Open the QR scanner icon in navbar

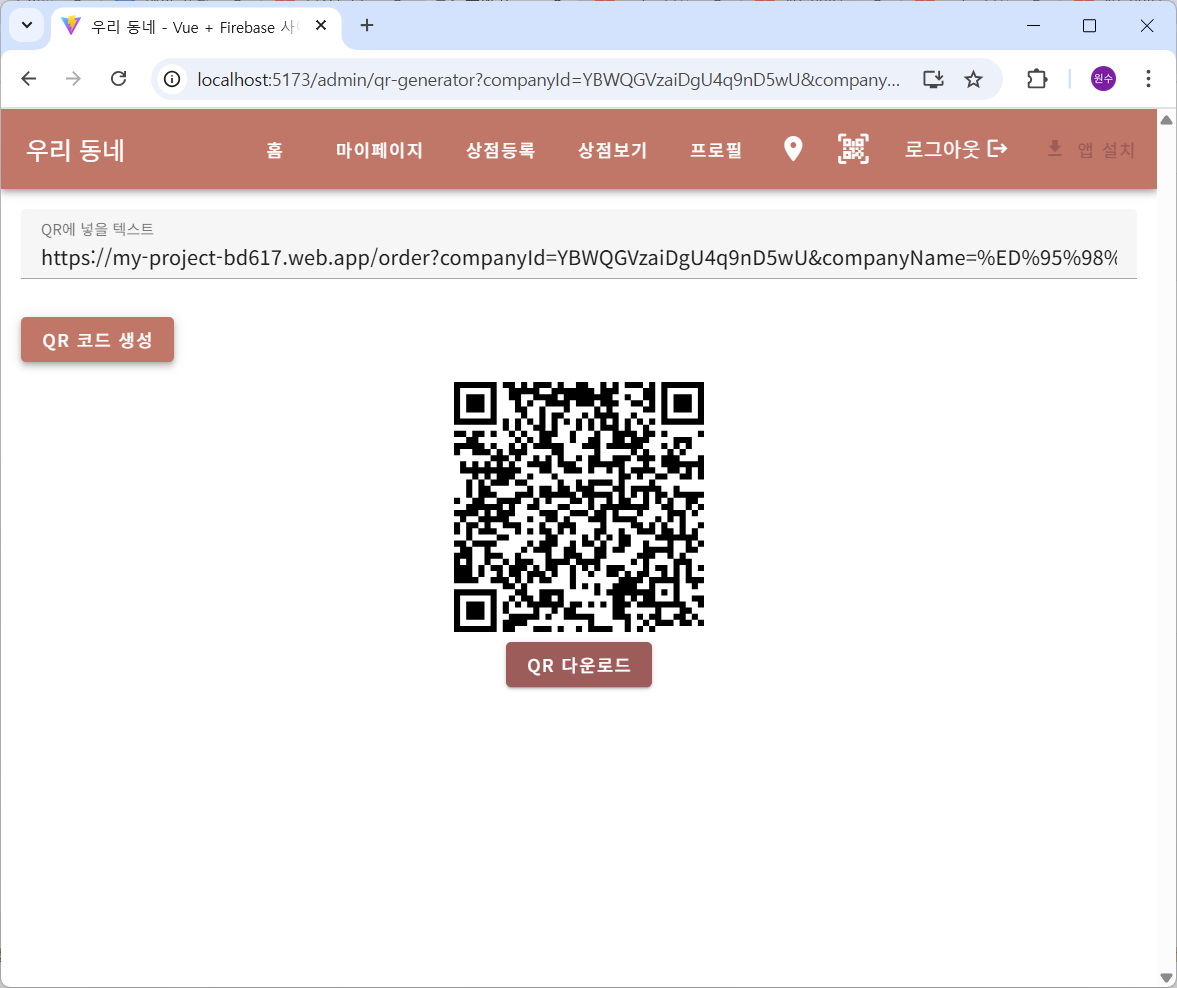(853, 149)
